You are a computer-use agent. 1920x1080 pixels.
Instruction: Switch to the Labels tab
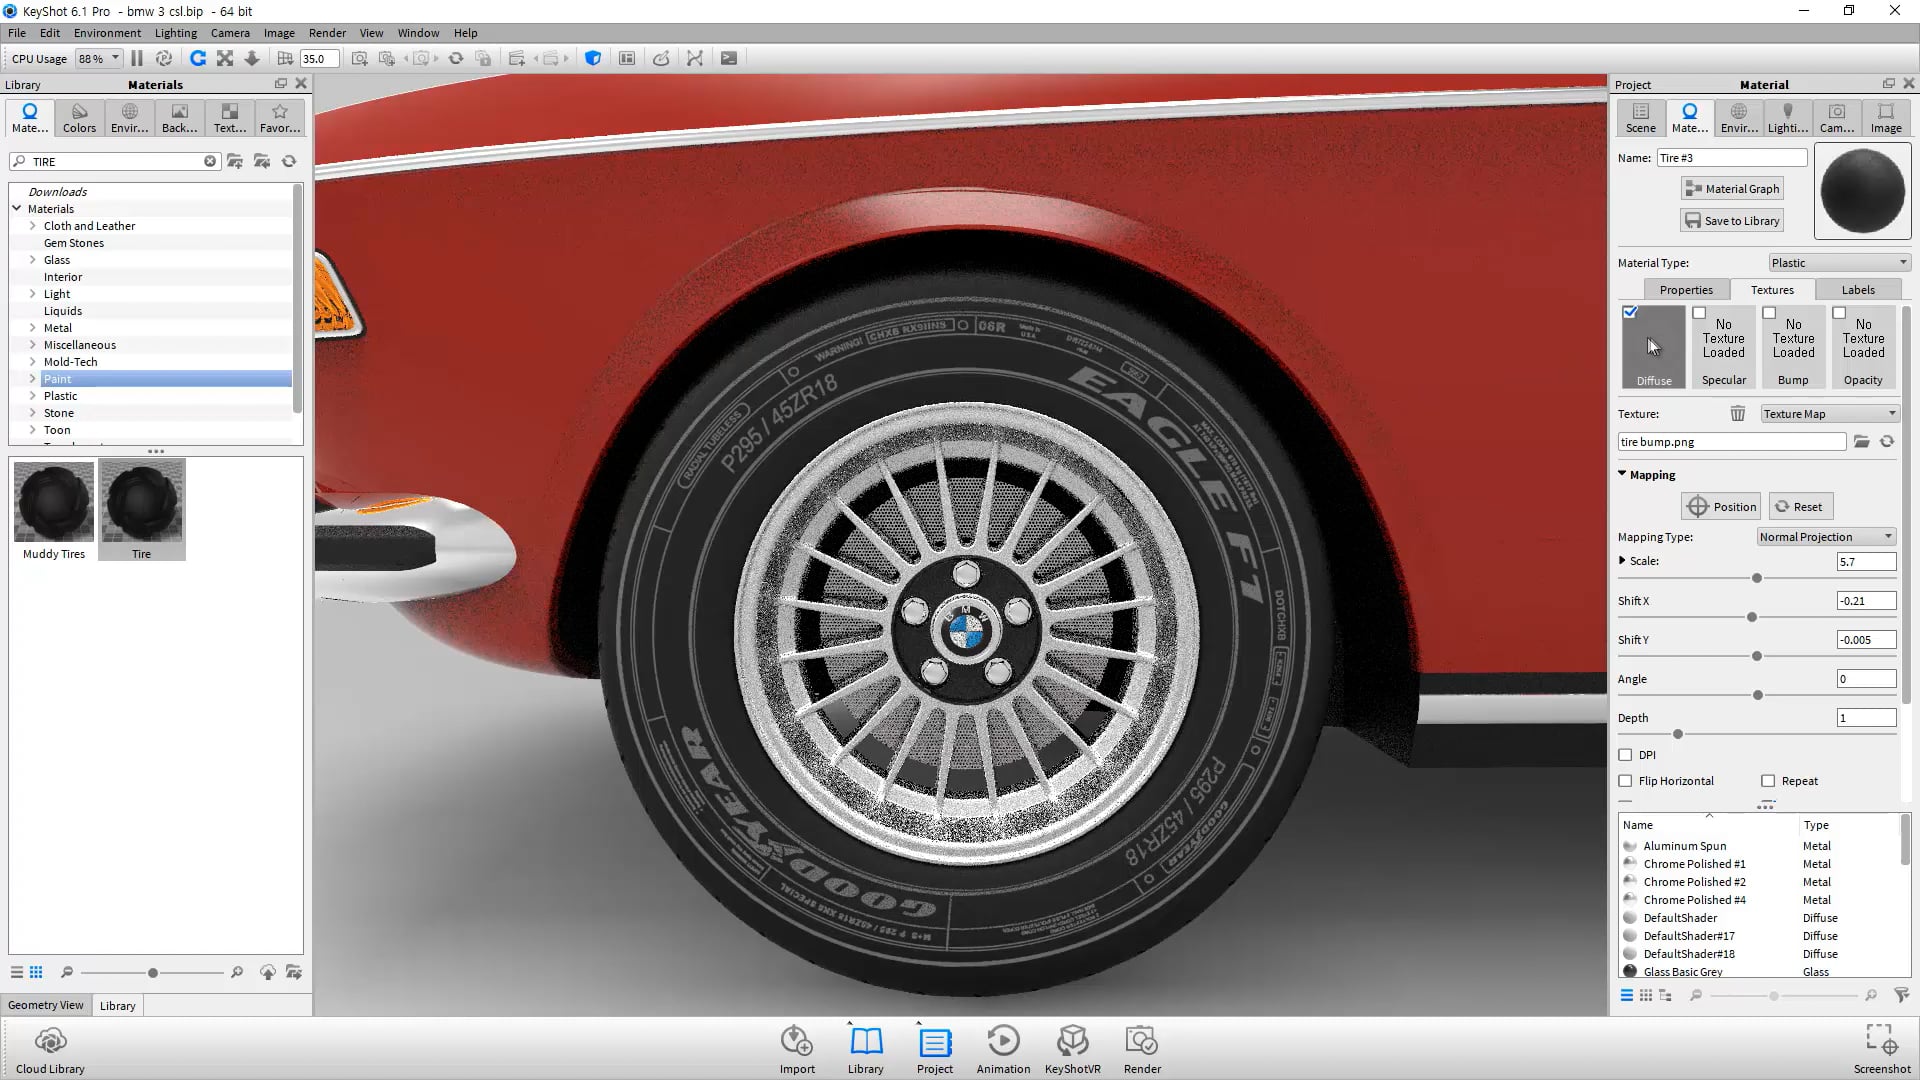coord(1858,290)
